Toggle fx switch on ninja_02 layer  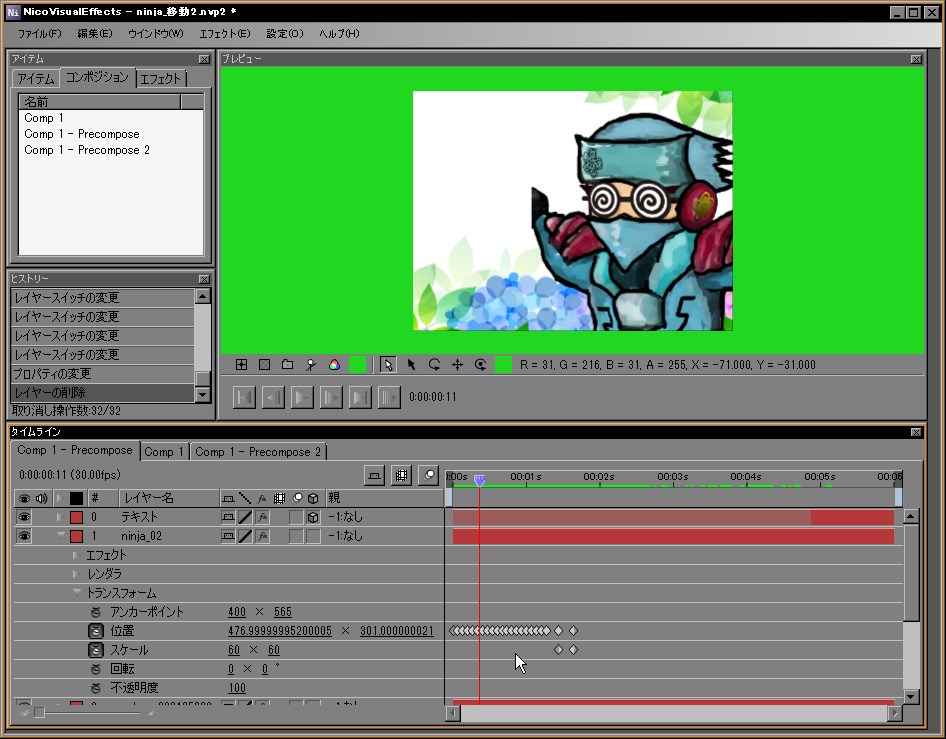262,536
